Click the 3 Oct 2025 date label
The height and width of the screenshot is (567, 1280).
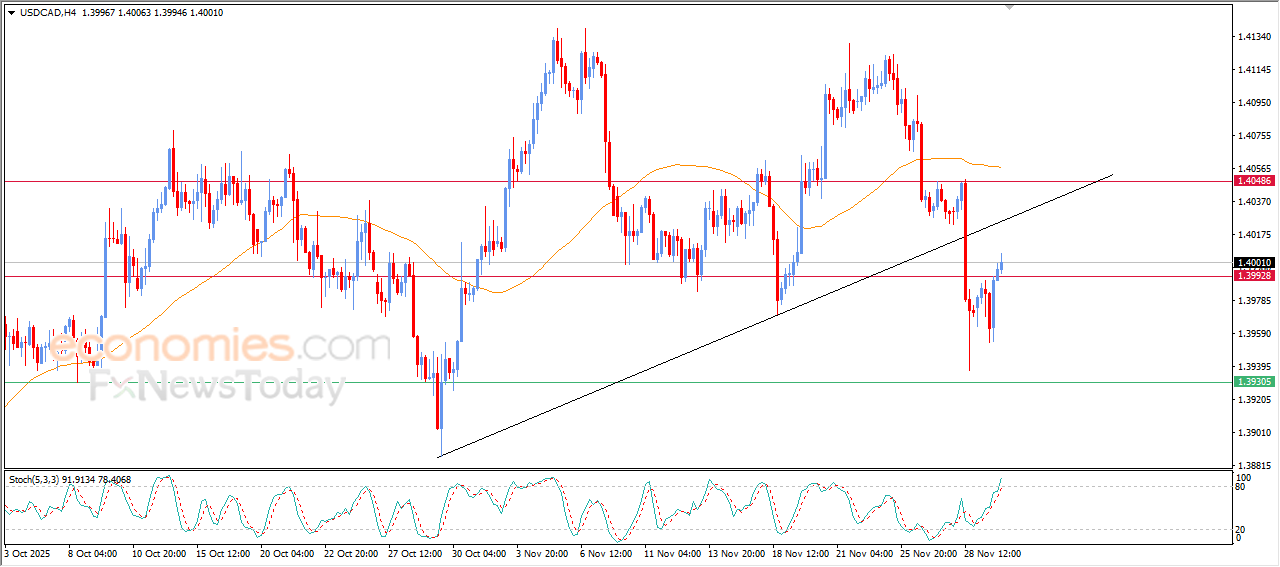25,553
